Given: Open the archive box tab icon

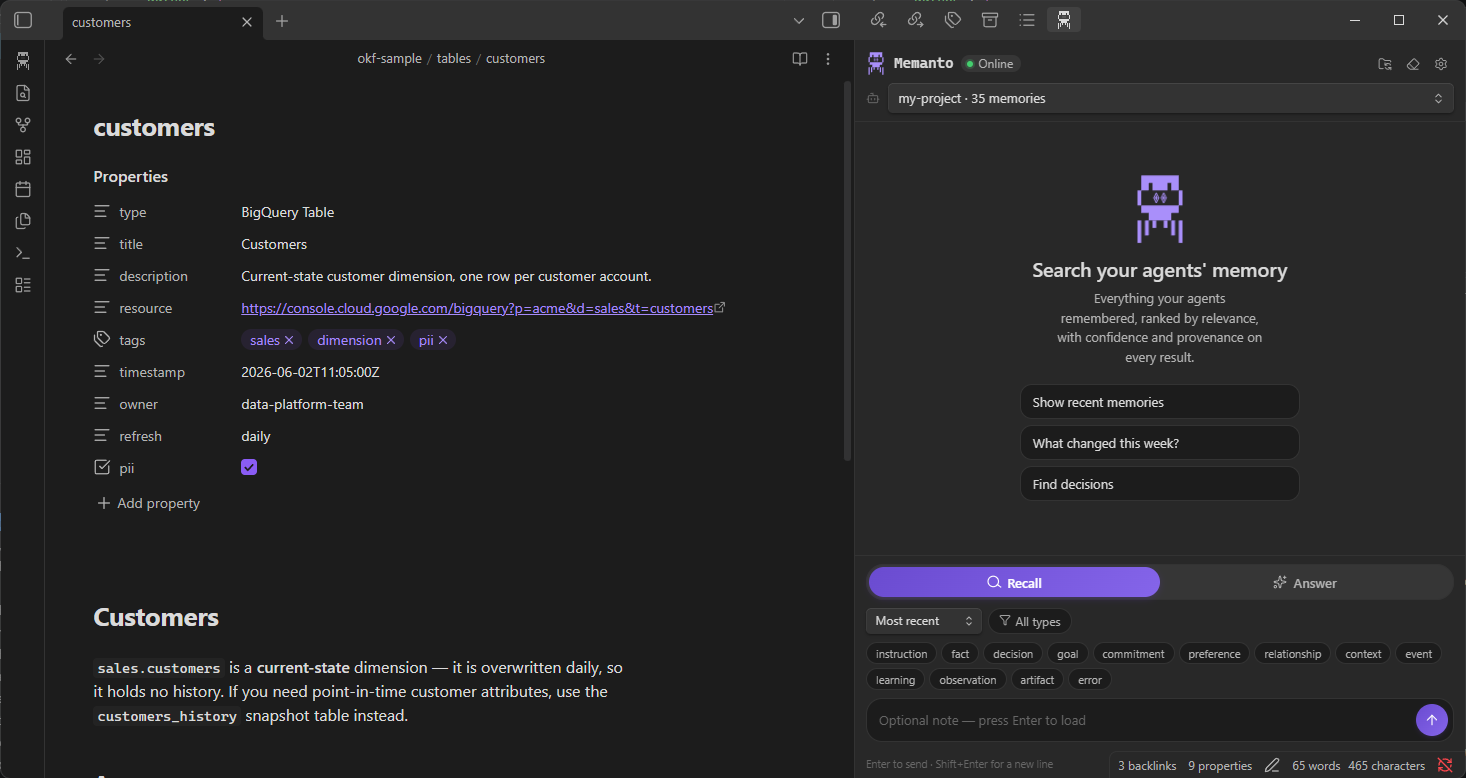Looking at the screenshot, I should pyautogui.click(x=990, y=20).
